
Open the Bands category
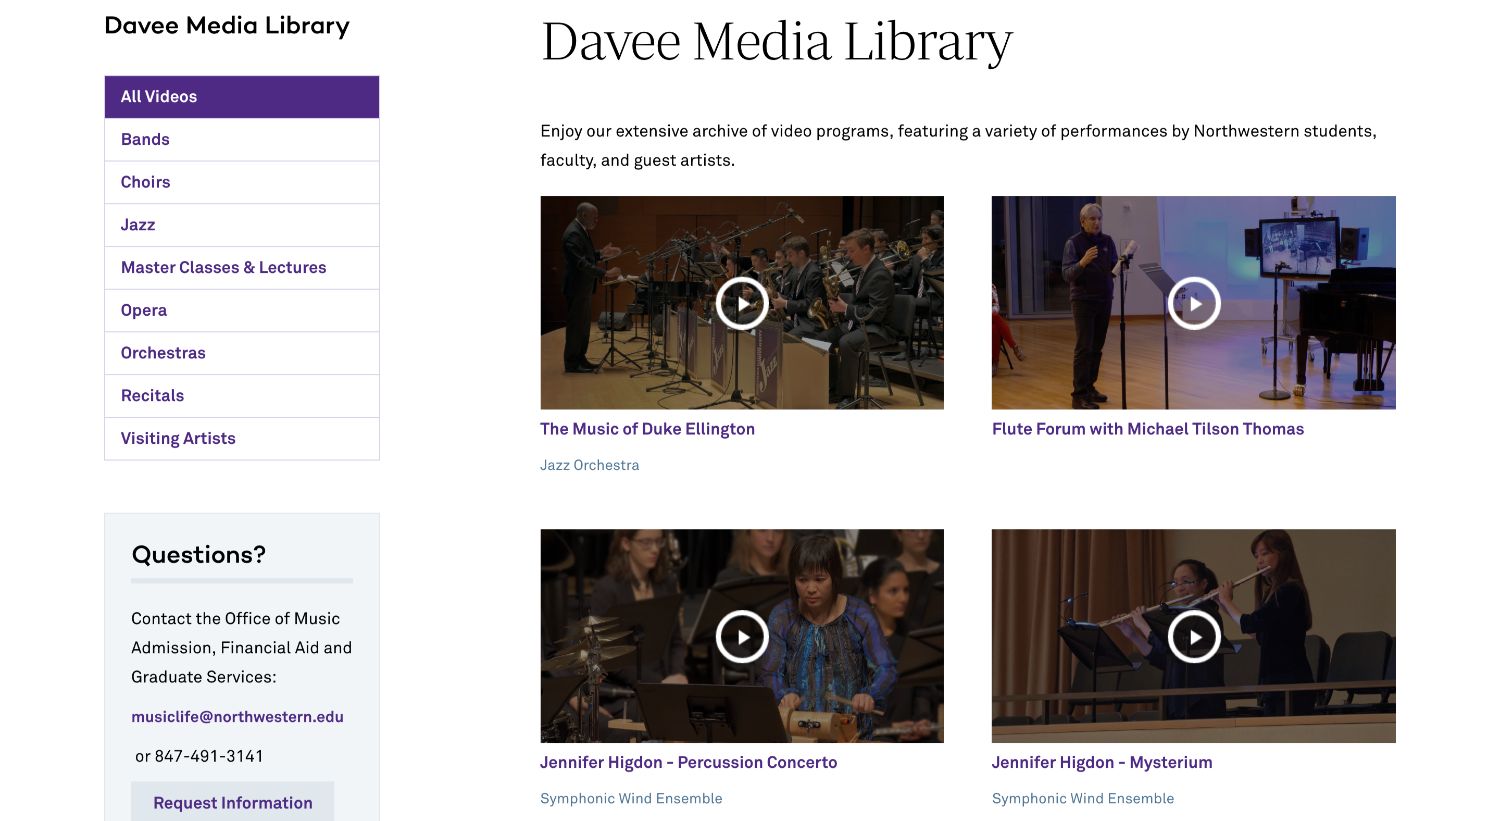[x=242, y=140]
